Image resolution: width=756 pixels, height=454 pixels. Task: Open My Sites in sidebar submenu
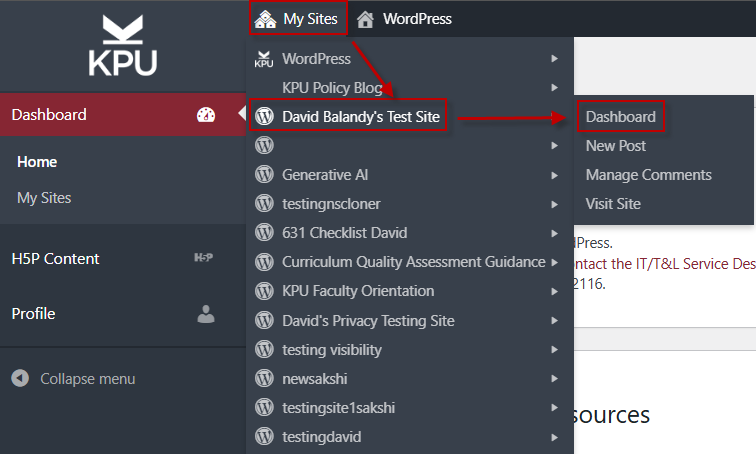click(44, 198)
